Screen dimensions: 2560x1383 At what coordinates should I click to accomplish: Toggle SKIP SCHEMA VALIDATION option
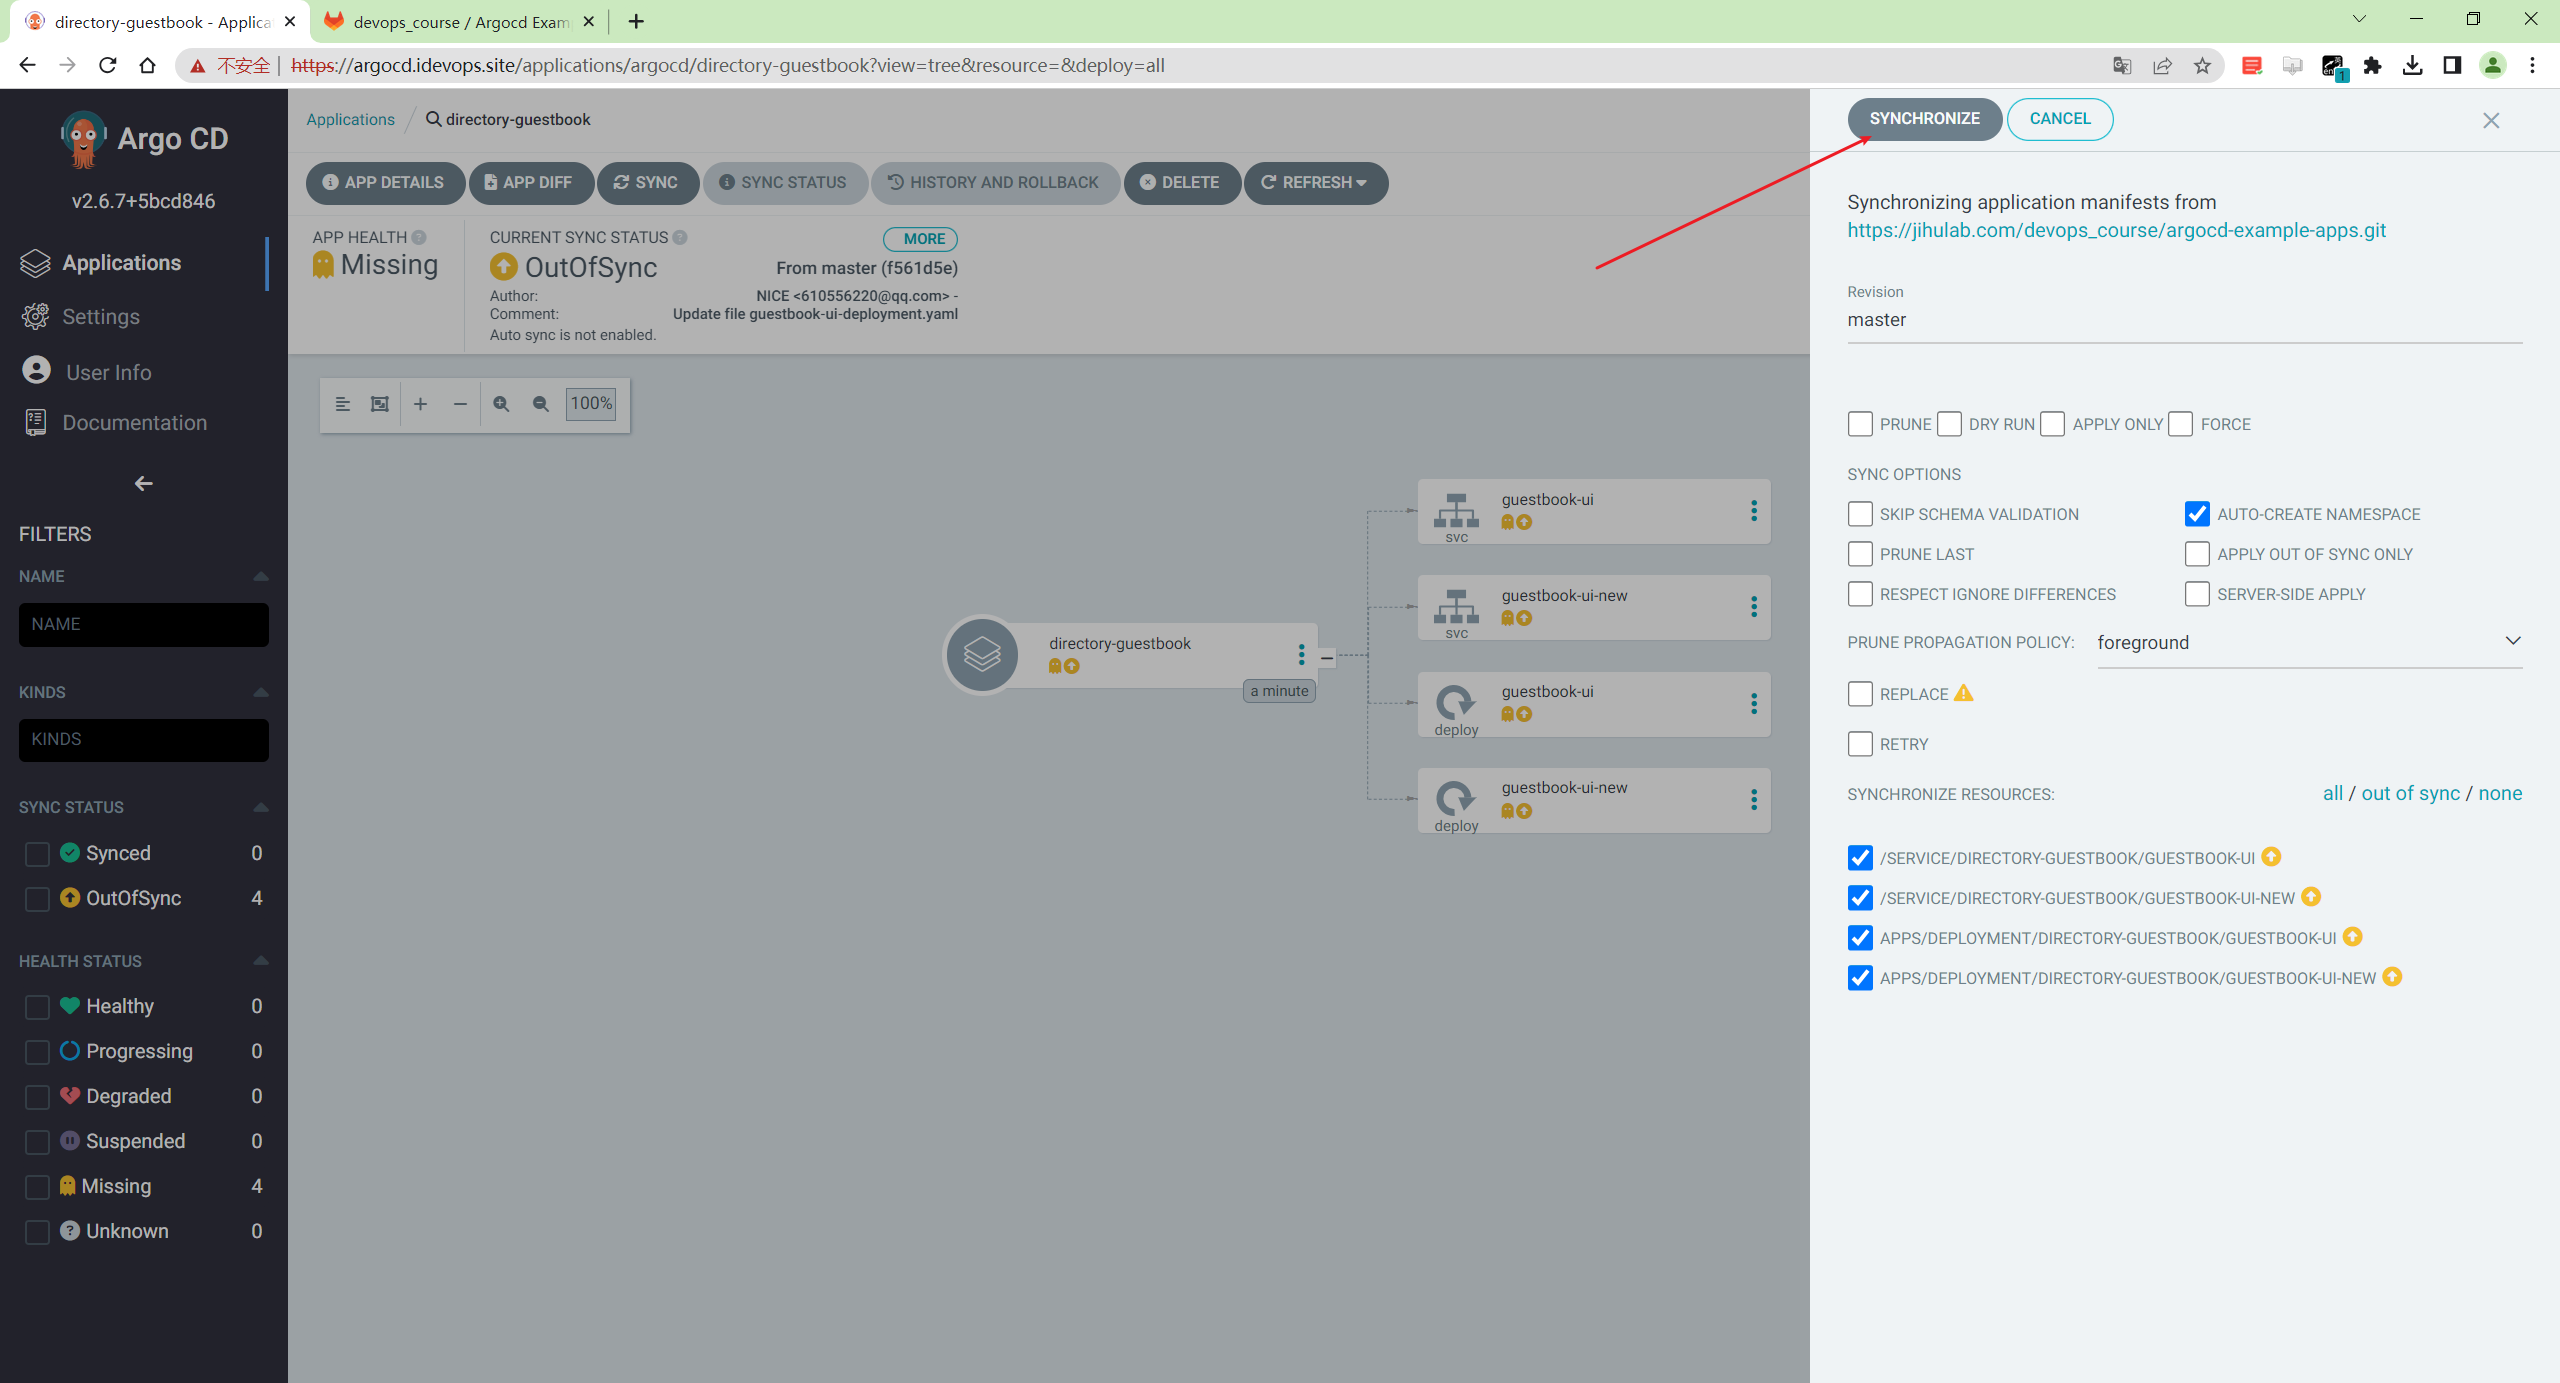[x=1860, y=514]
